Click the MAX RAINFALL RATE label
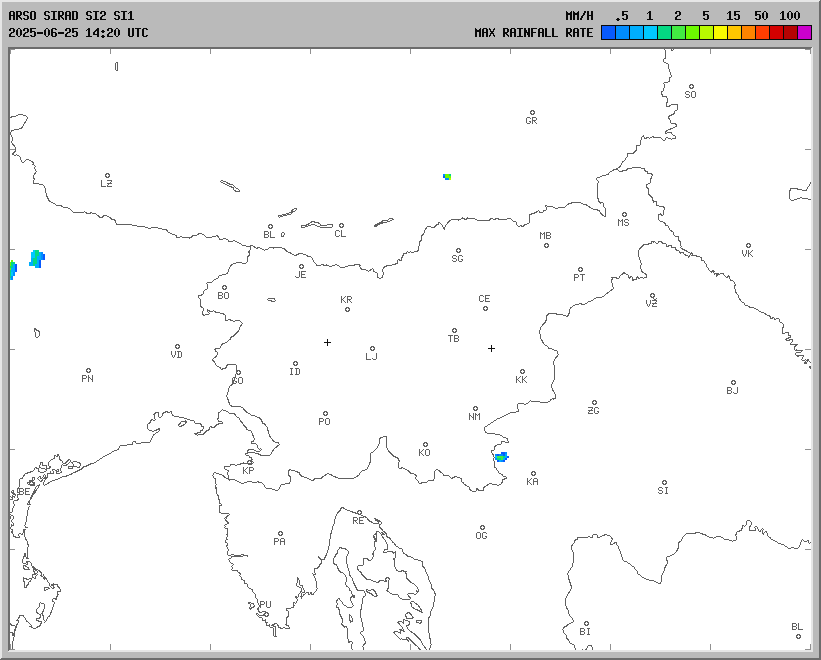Screen dimensions: 821x660 click(533, 33)
